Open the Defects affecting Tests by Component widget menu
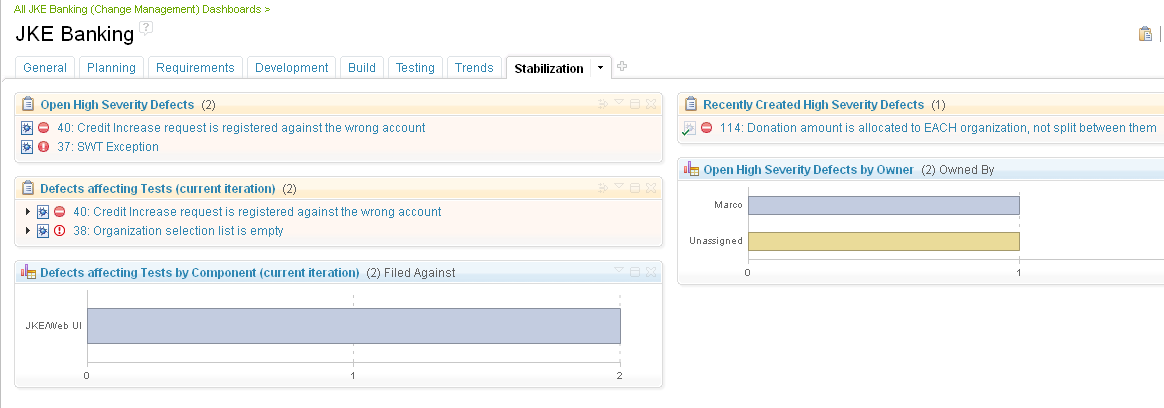This screenshot has width=1164, height=408. (619, 270)
